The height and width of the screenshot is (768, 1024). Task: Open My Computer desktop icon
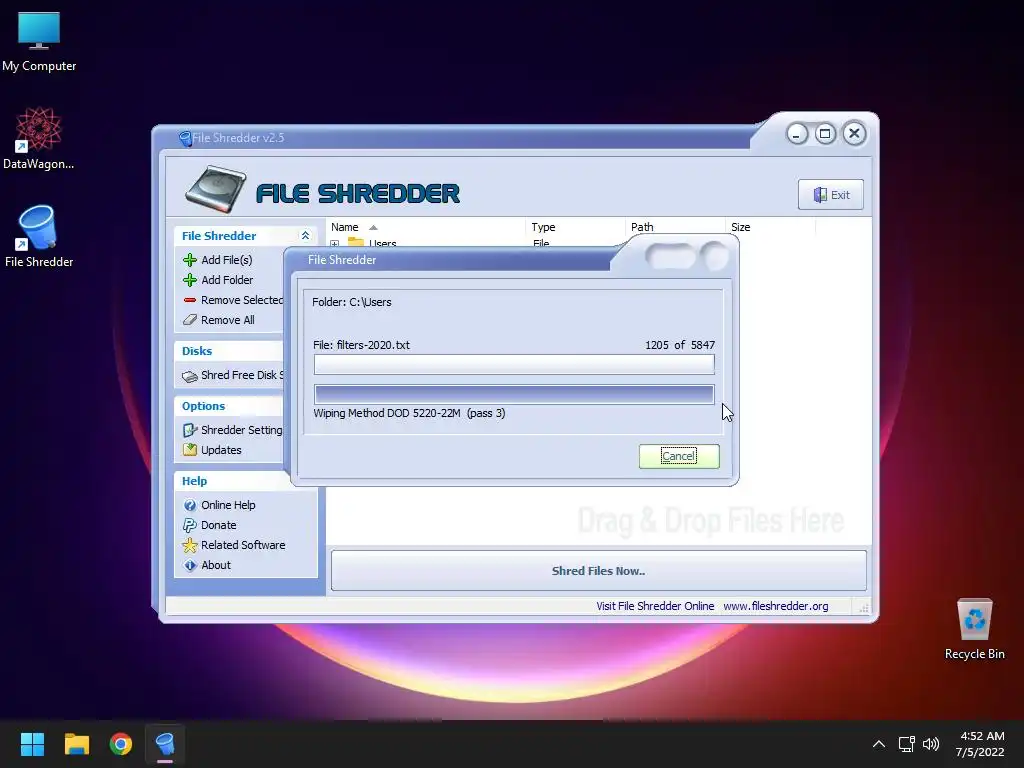tap(39, 42)
